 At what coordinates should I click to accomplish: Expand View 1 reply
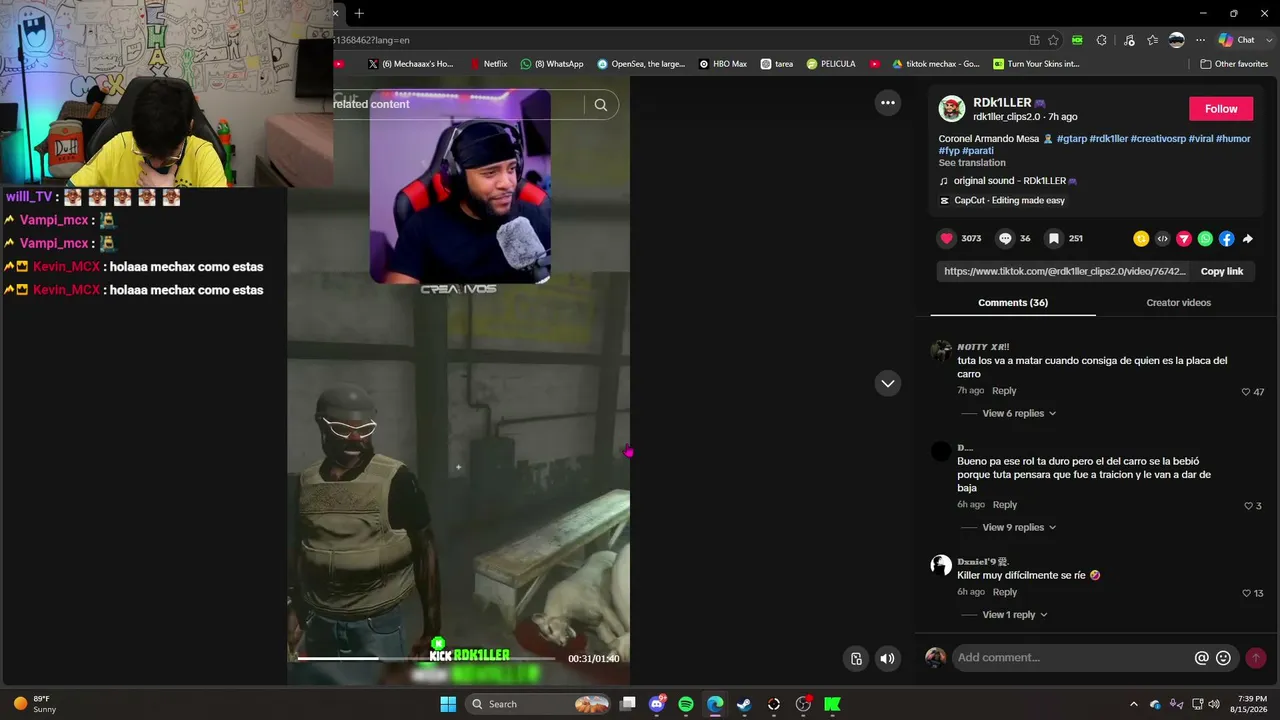click(x=1015, y=614)
